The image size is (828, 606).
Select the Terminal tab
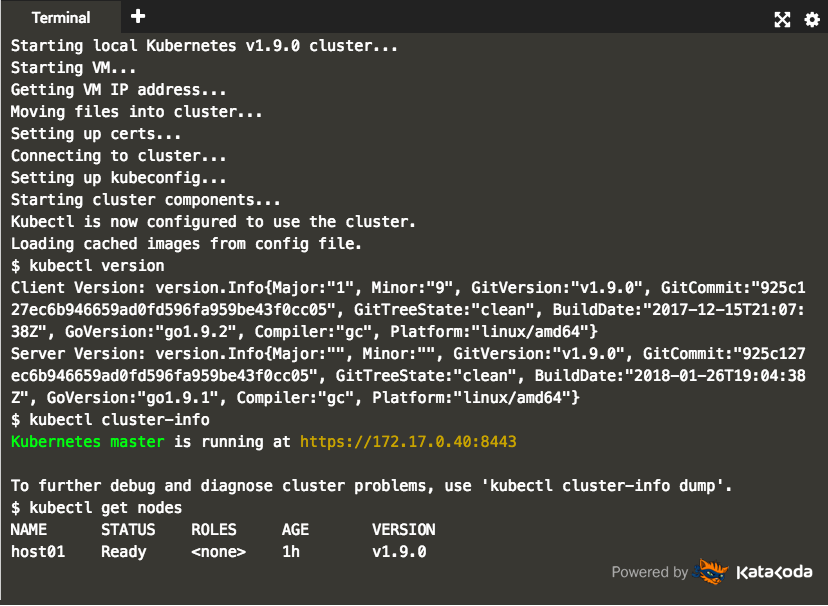click(61, 17)
